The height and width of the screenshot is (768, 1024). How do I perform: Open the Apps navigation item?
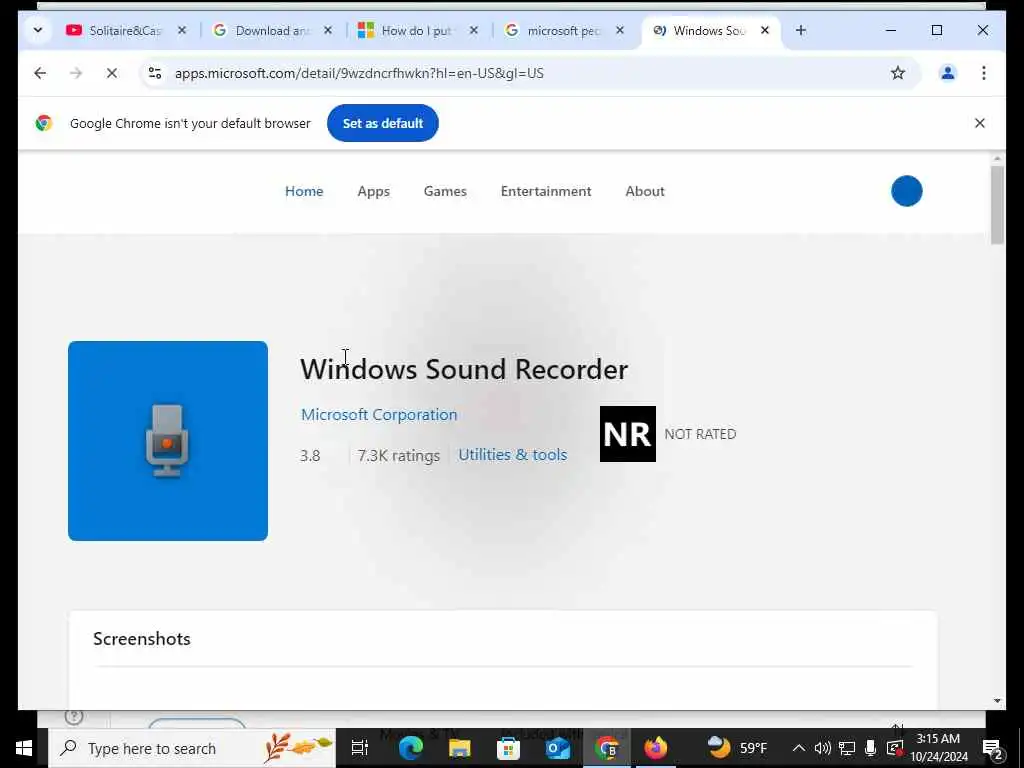(x=374, y=191)
